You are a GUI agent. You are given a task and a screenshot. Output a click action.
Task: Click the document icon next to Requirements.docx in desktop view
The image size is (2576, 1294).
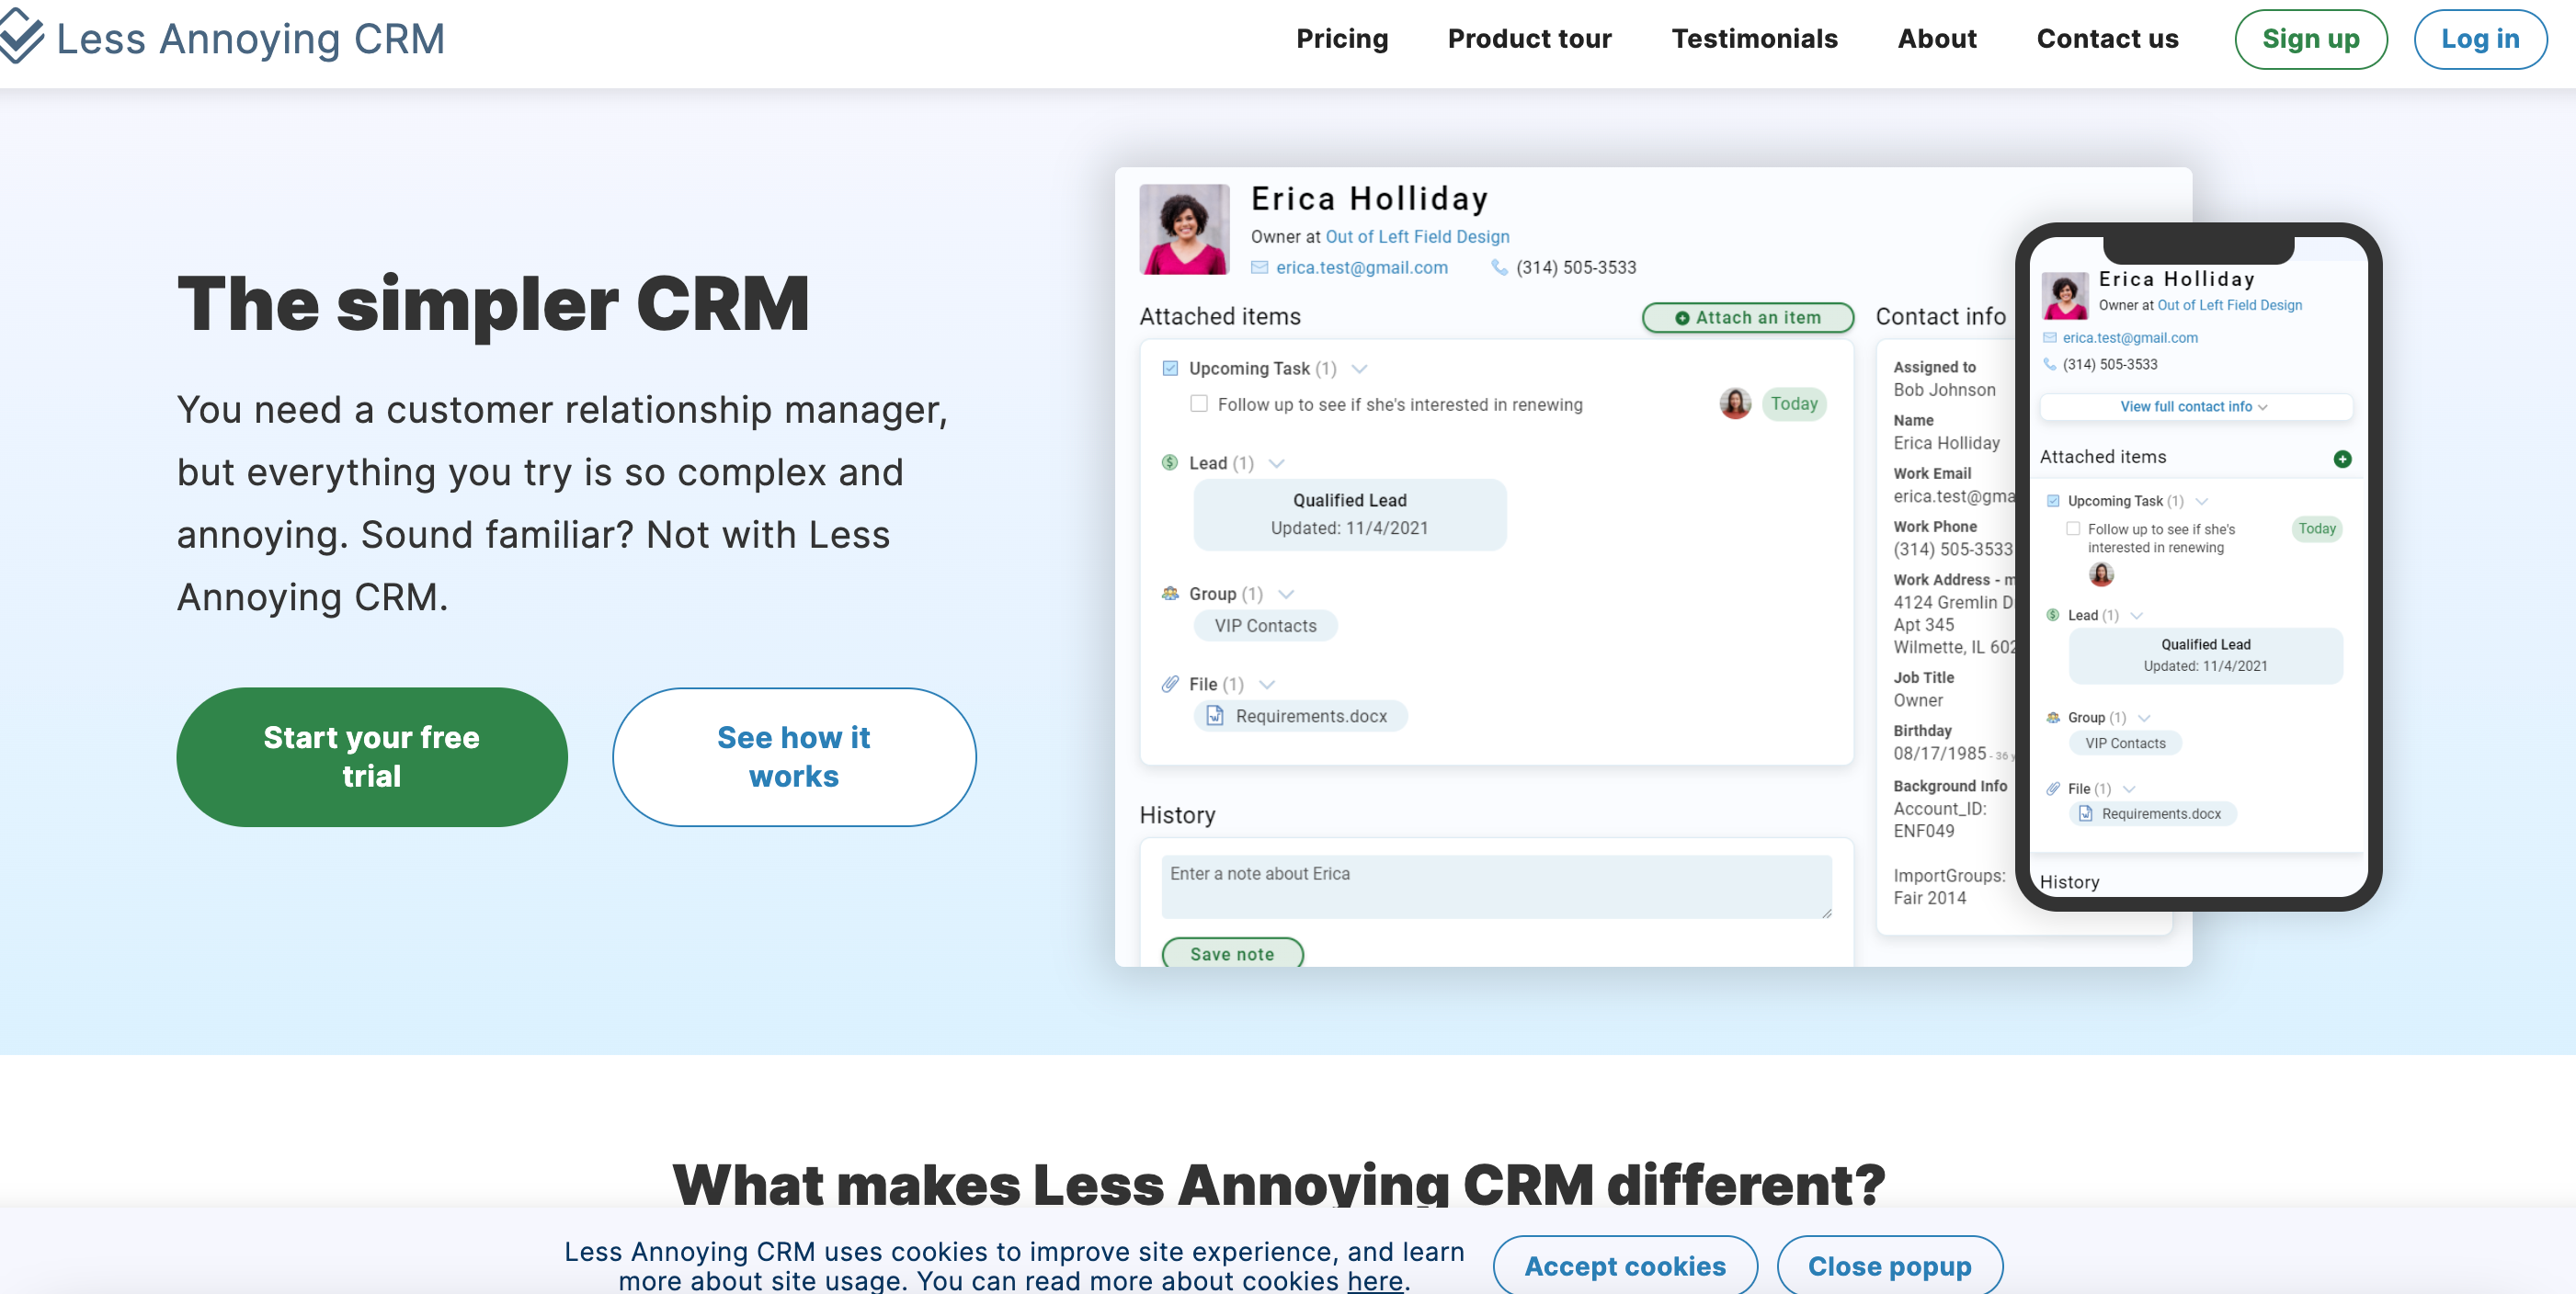click(x=1215, y=716)
